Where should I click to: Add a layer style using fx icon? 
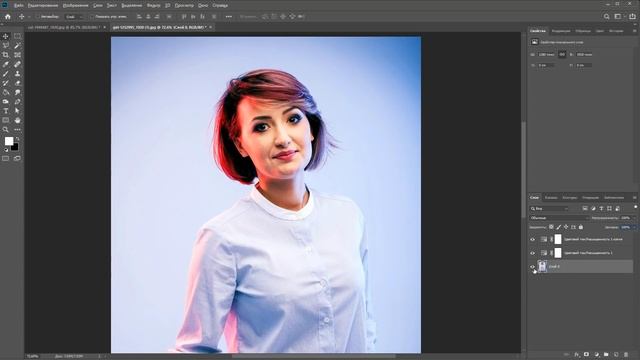[x=577, y=355]
